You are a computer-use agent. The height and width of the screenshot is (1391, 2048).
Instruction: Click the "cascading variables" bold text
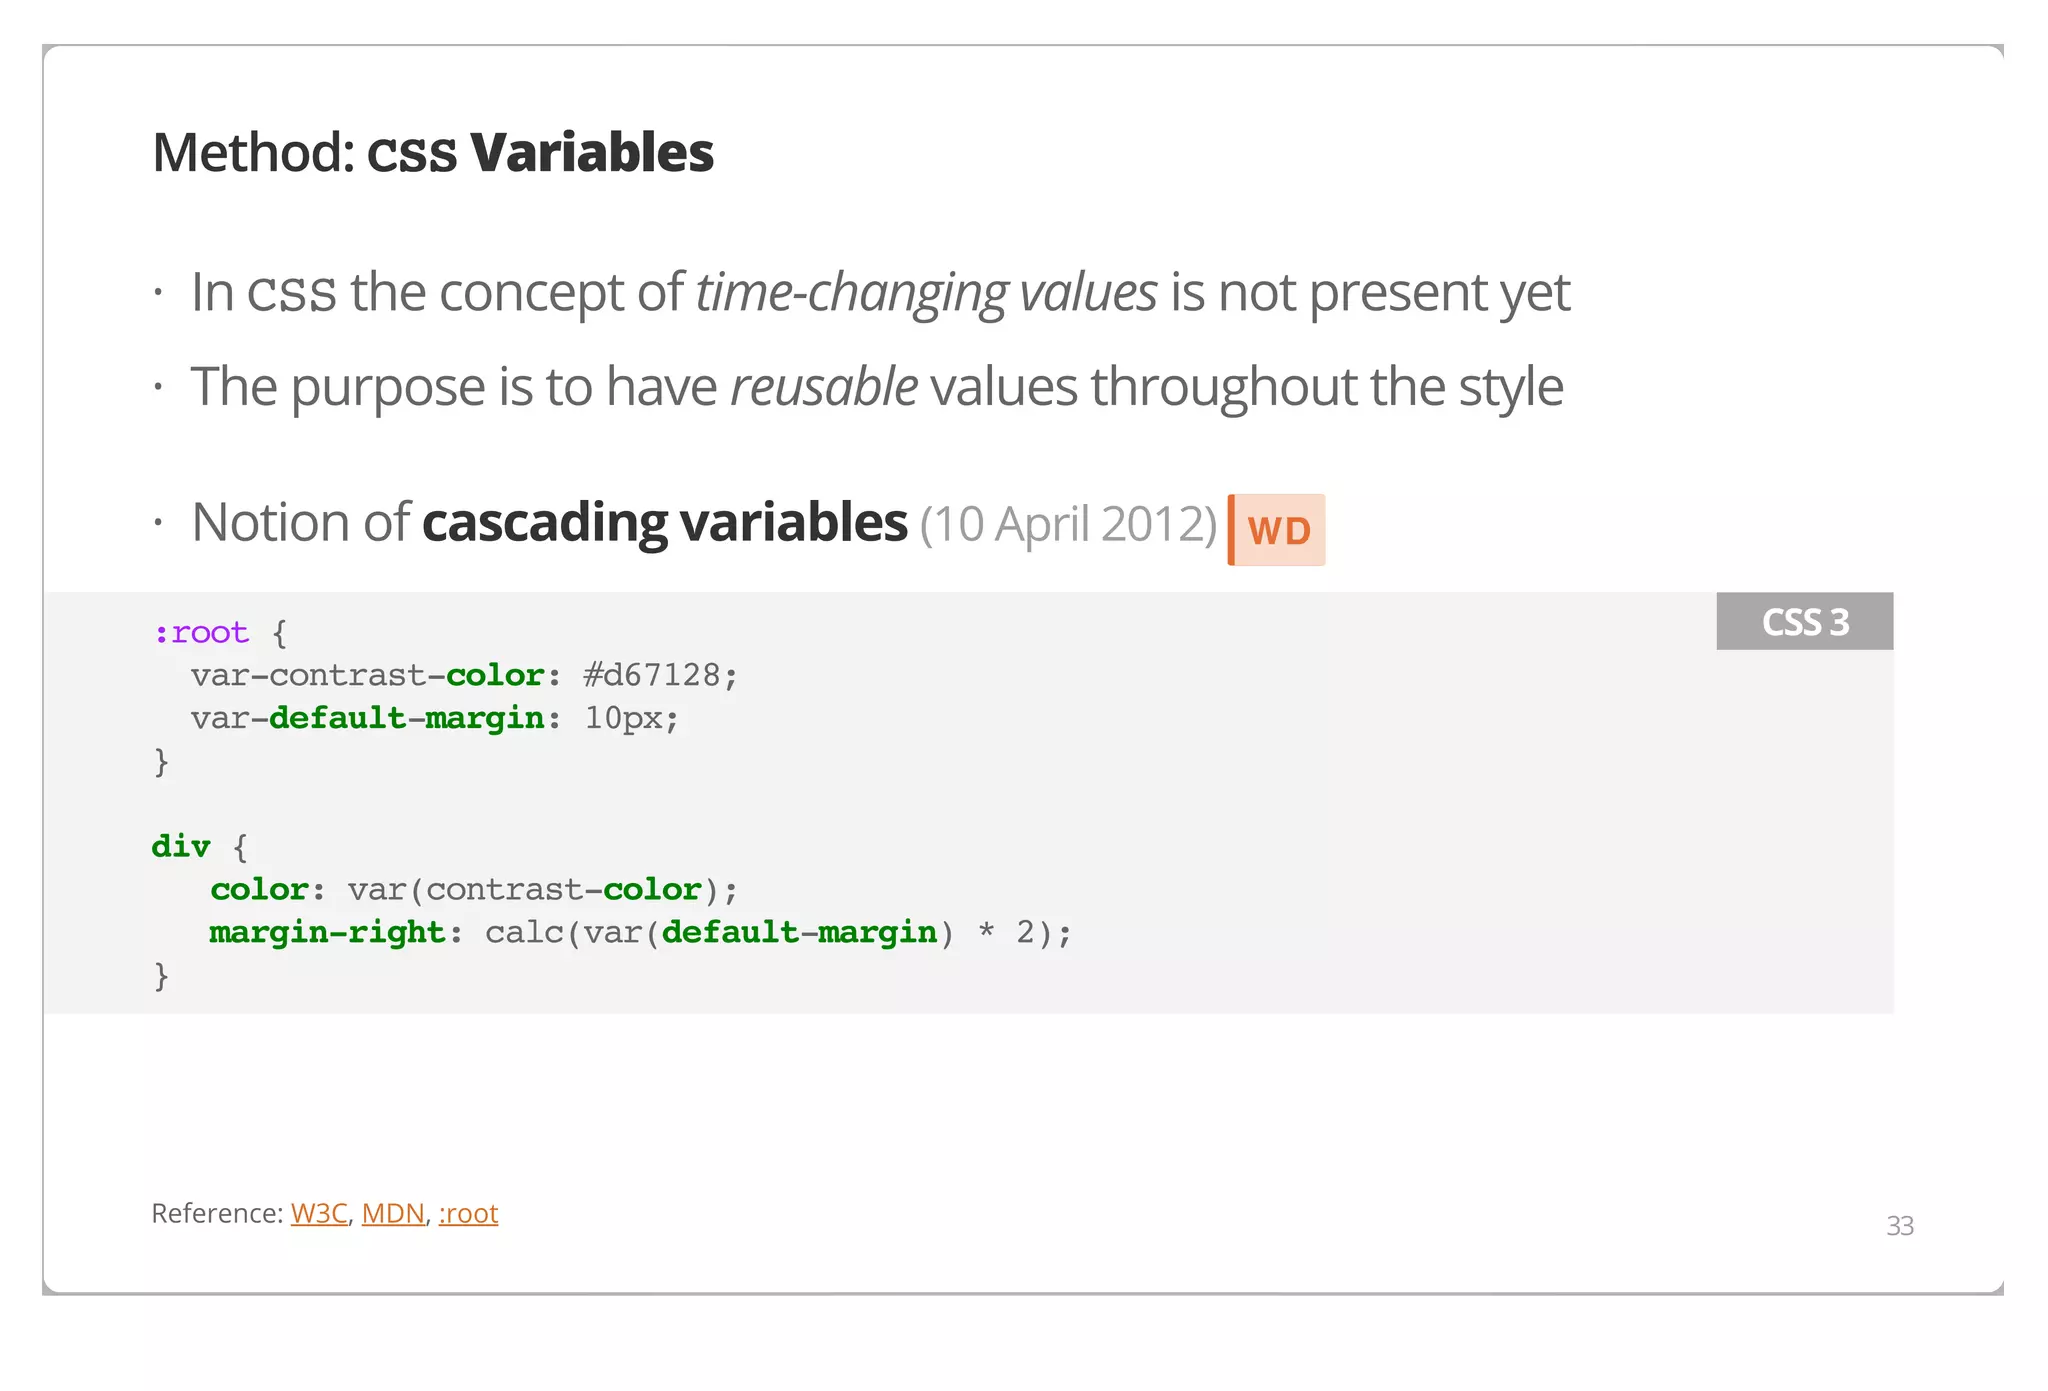664,523
